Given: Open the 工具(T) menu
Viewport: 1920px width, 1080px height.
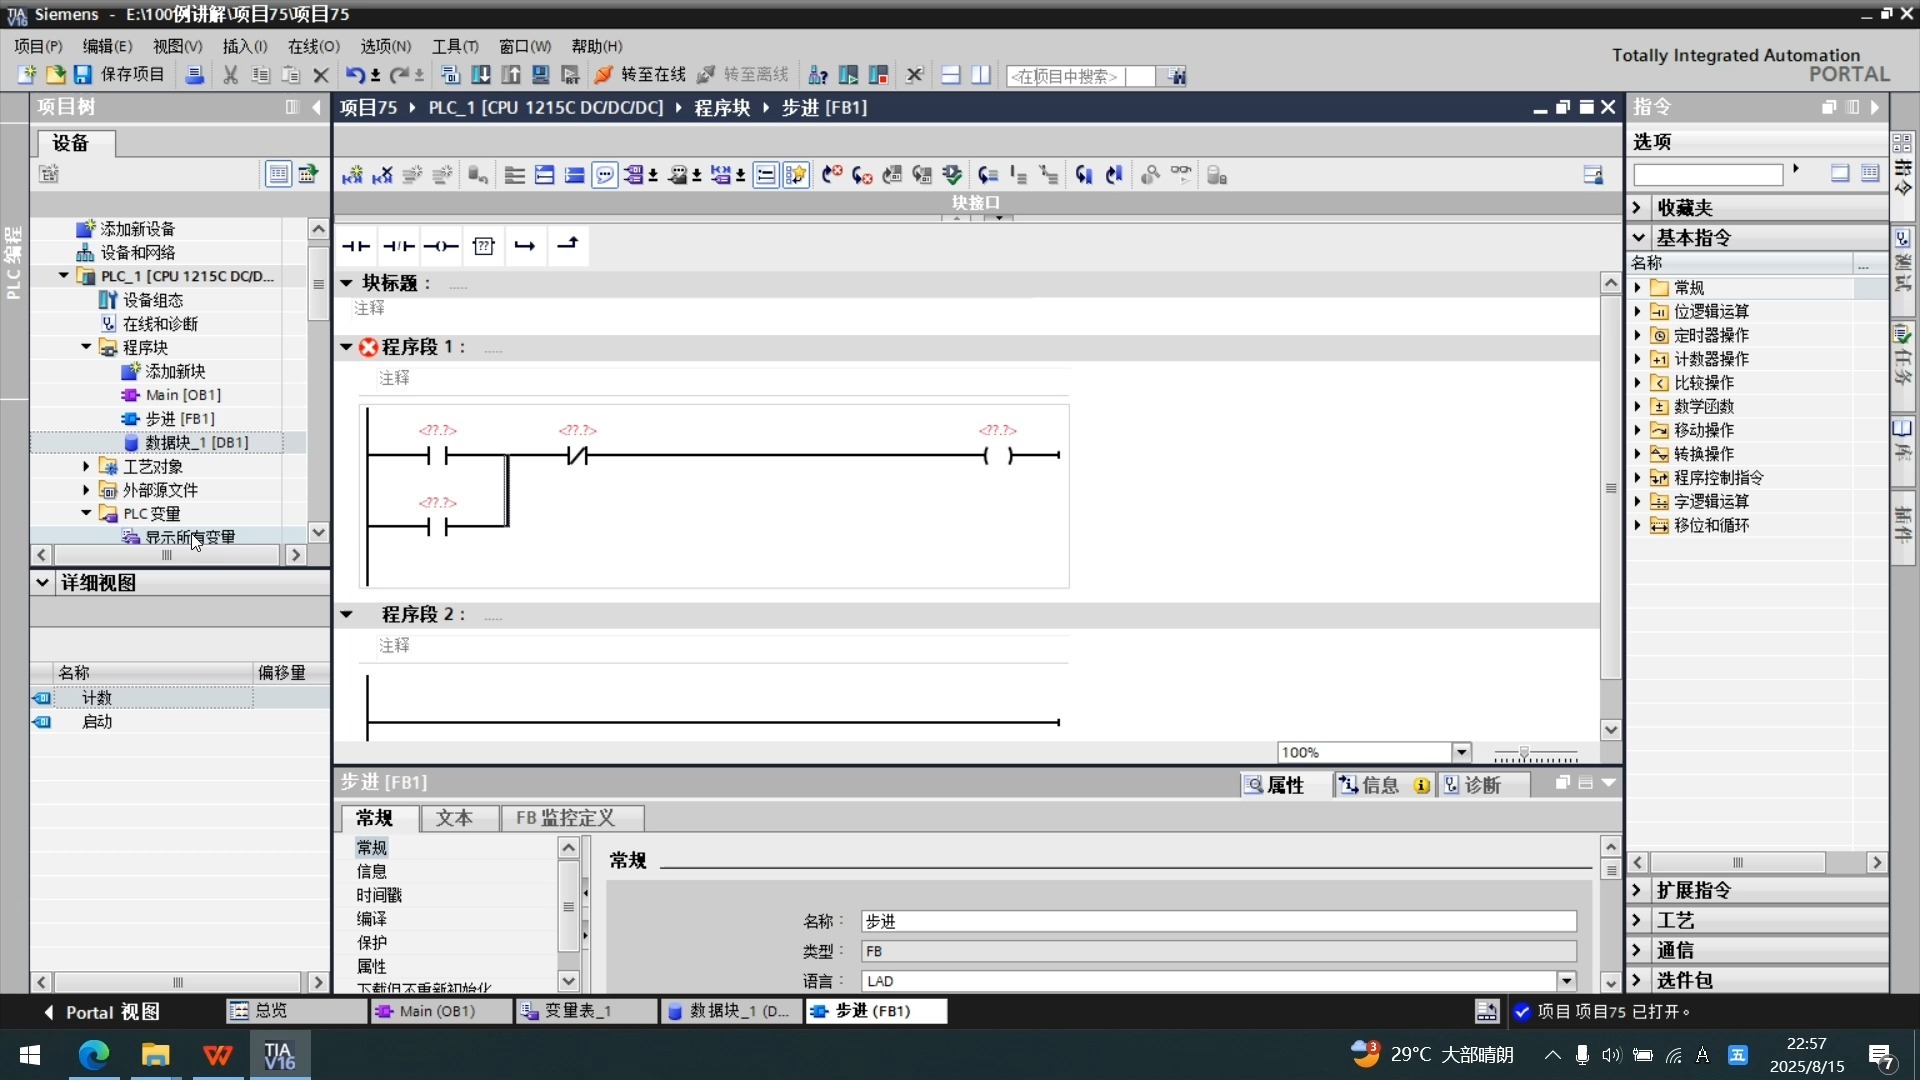Looking at the screenshot, I should point(455,46).
